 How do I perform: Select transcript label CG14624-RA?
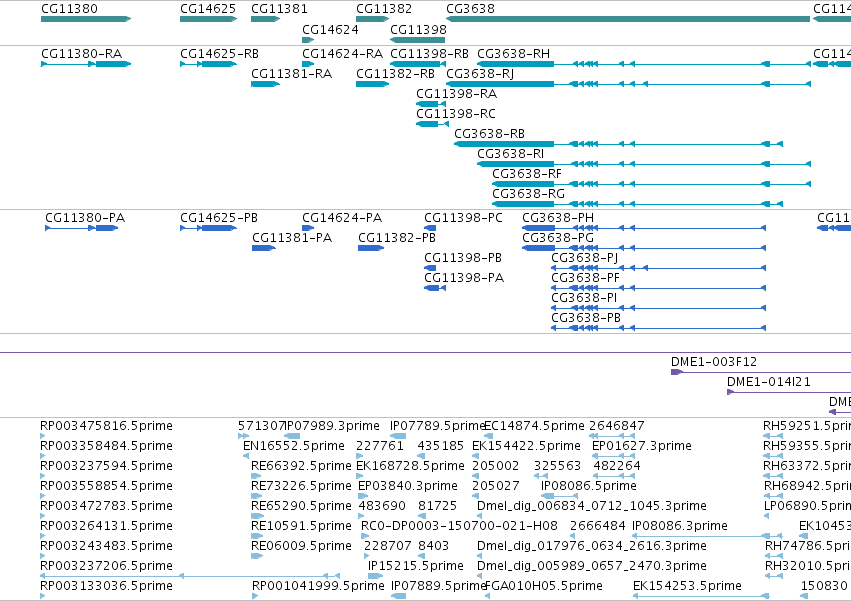tap(342, 54)
